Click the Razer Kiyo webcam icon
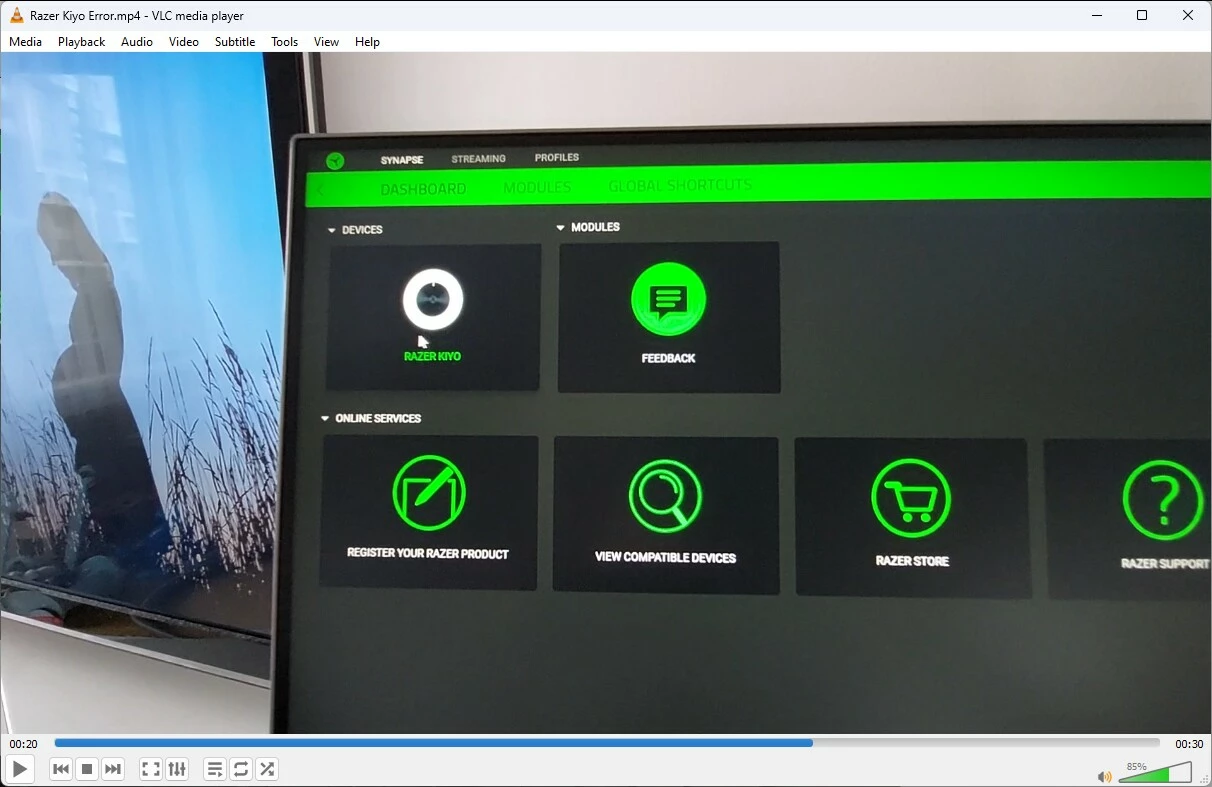This screenshot has width=1212, height=787. (x=433, y=299)
